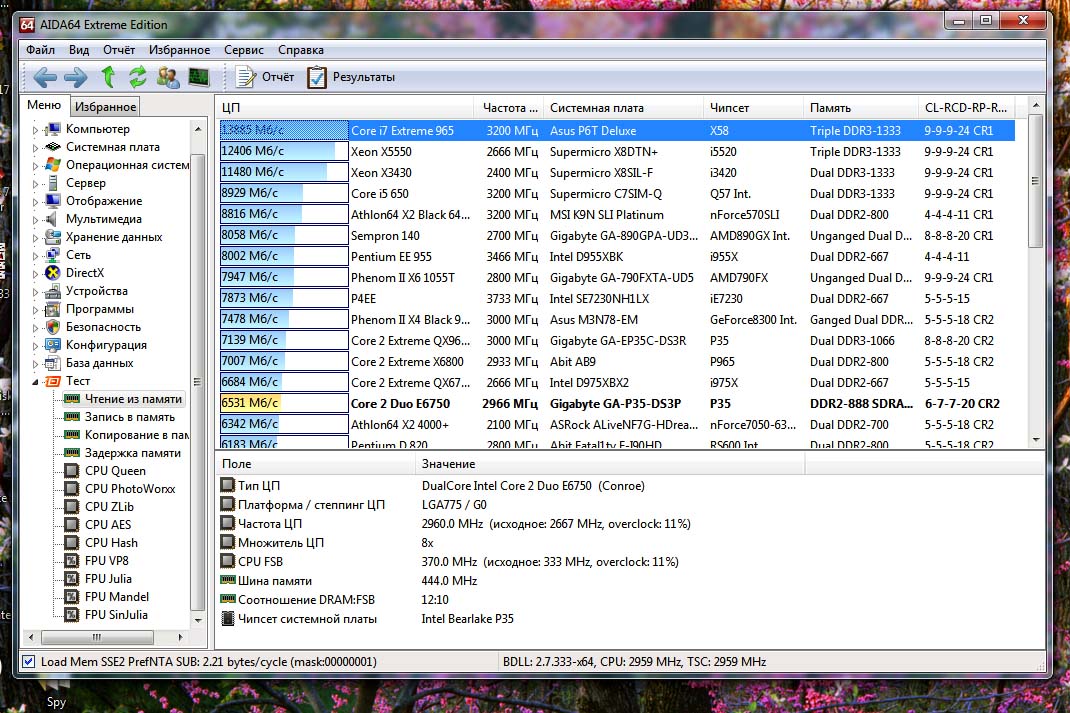
Task: Open the Сервис menu
Action: coord(244,50)
